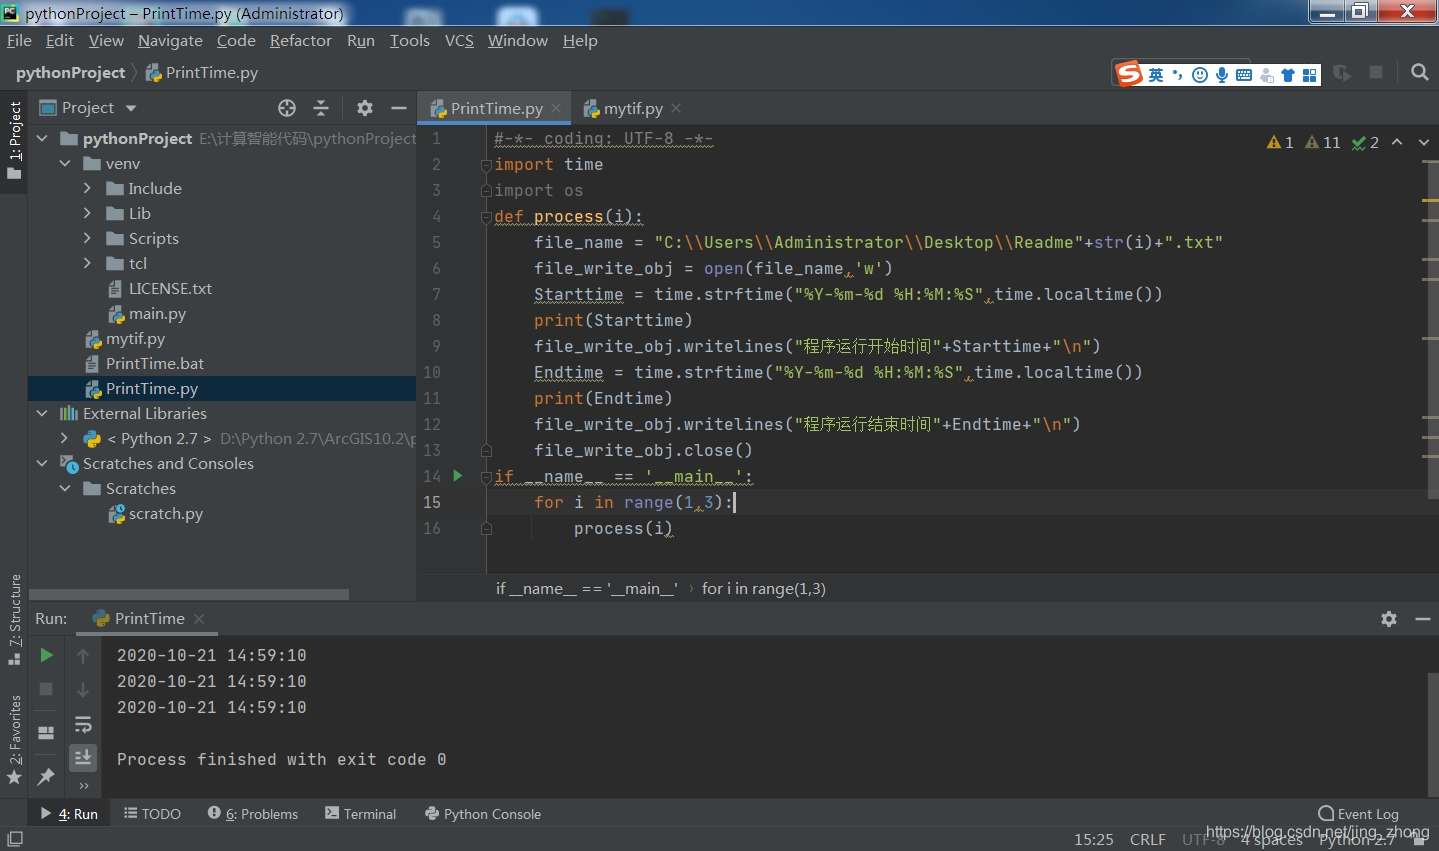Screen dimensions: 1439x851
Task: Expand the Include folder
Action: [88, 188]
